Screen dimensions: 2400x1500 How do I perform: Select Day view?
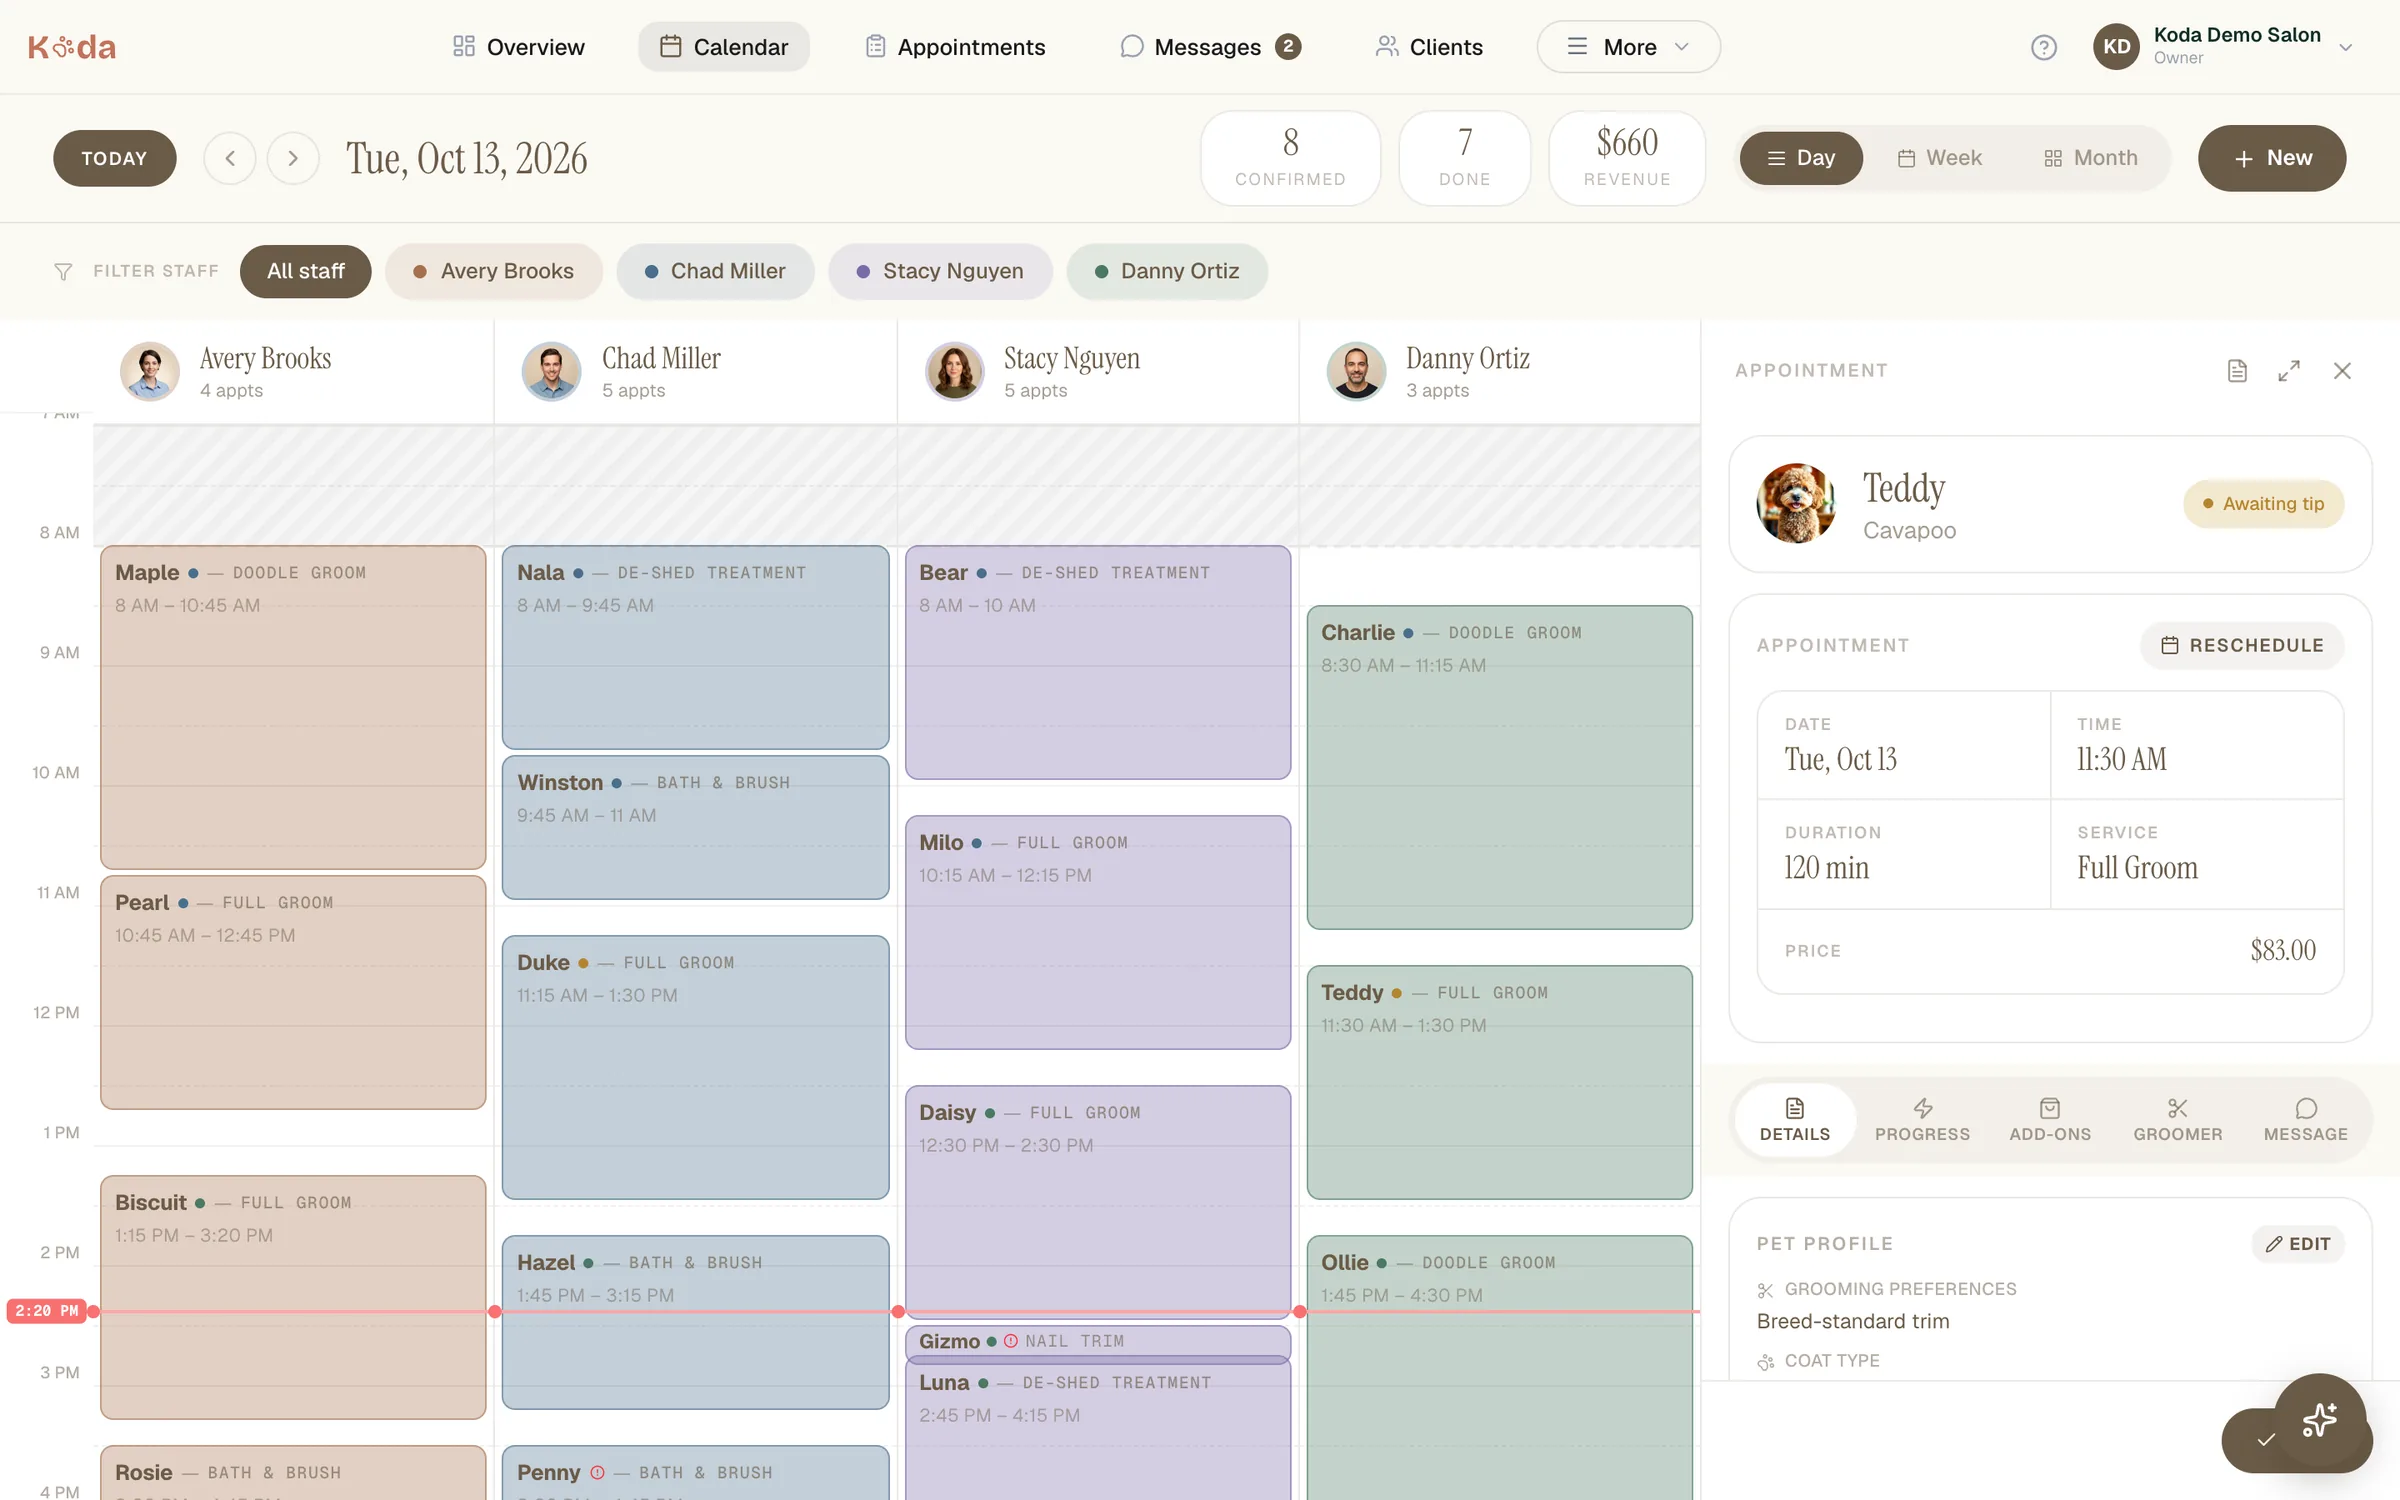(x=1801, y=158)
